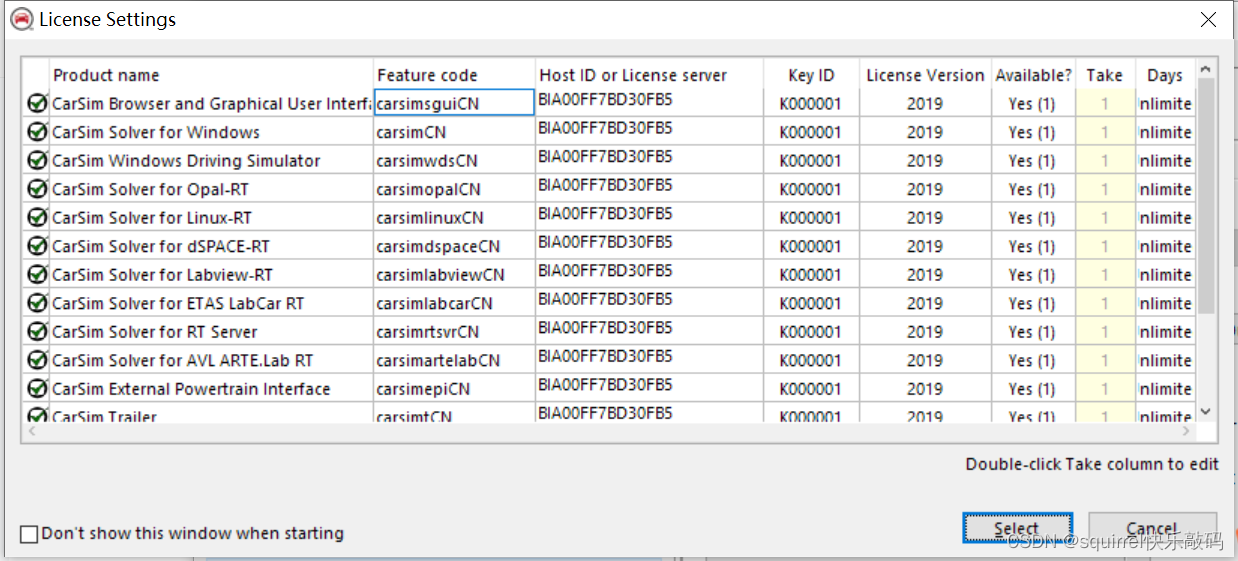Click the Days column header
The height and width of the screenshot is (561, 1238).
tap(1165, 75)
